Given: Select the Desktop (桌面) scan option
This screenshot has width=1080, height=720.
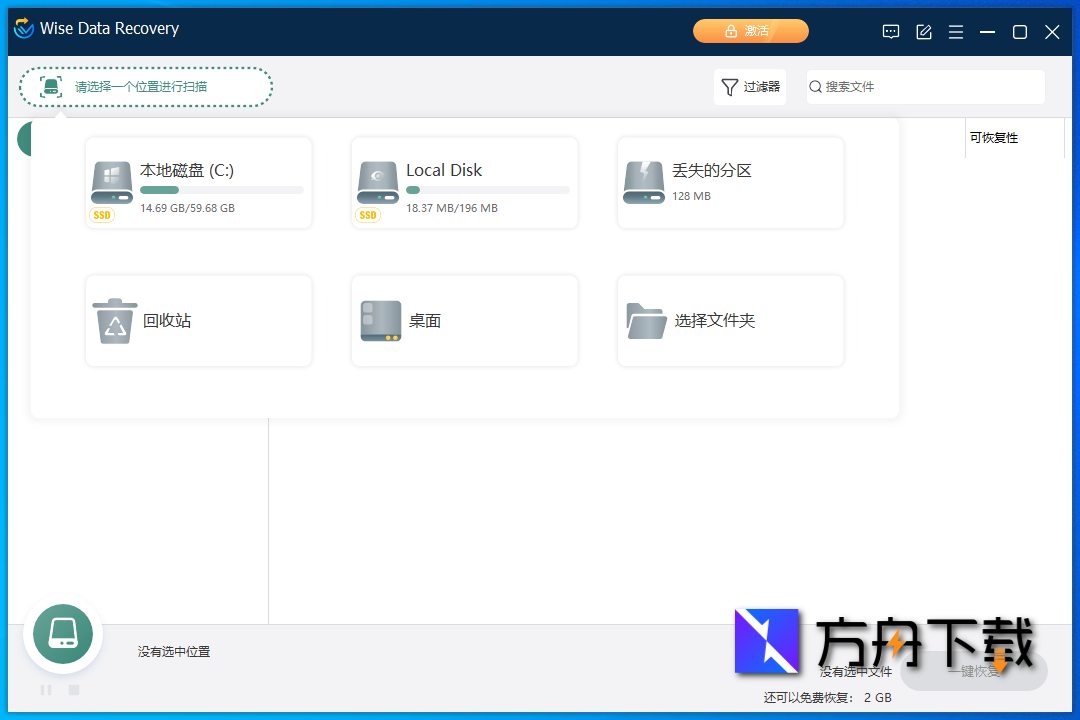Looking at the screenshot, I should point(464,320).
